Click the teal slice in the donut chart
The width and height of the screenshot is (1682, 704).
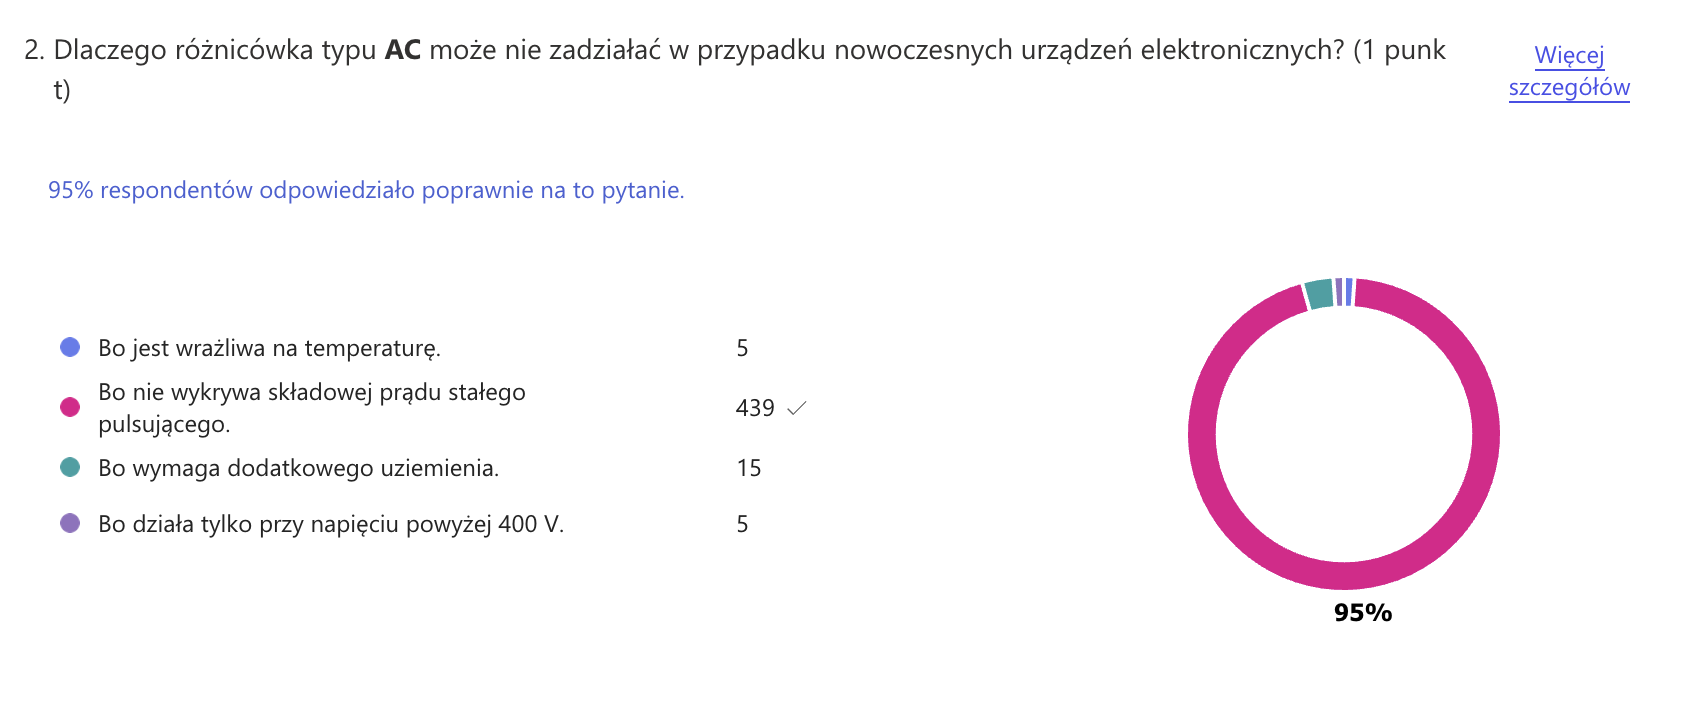point(1320,293)
